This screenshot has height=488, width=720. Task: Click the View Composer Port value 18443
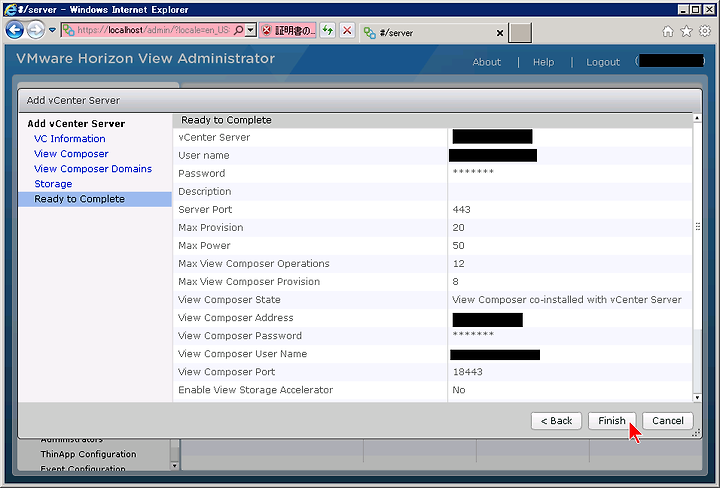click(467, 372)
